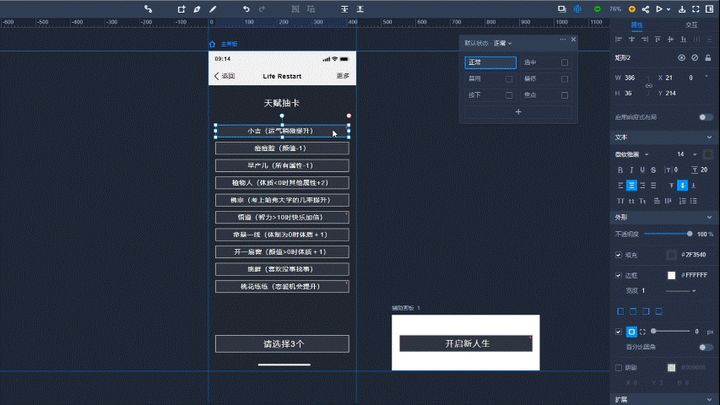Open device preview screens icon
The width and height of the screenshot is (720, 405).
562,9
